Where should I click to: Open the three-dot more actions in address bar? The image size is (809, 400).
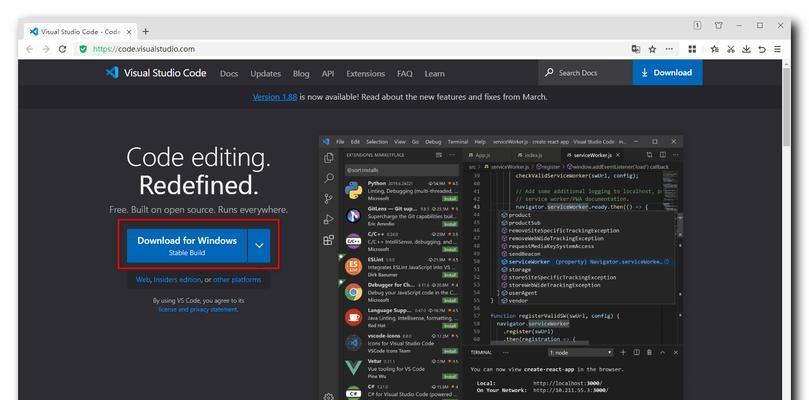669,49
